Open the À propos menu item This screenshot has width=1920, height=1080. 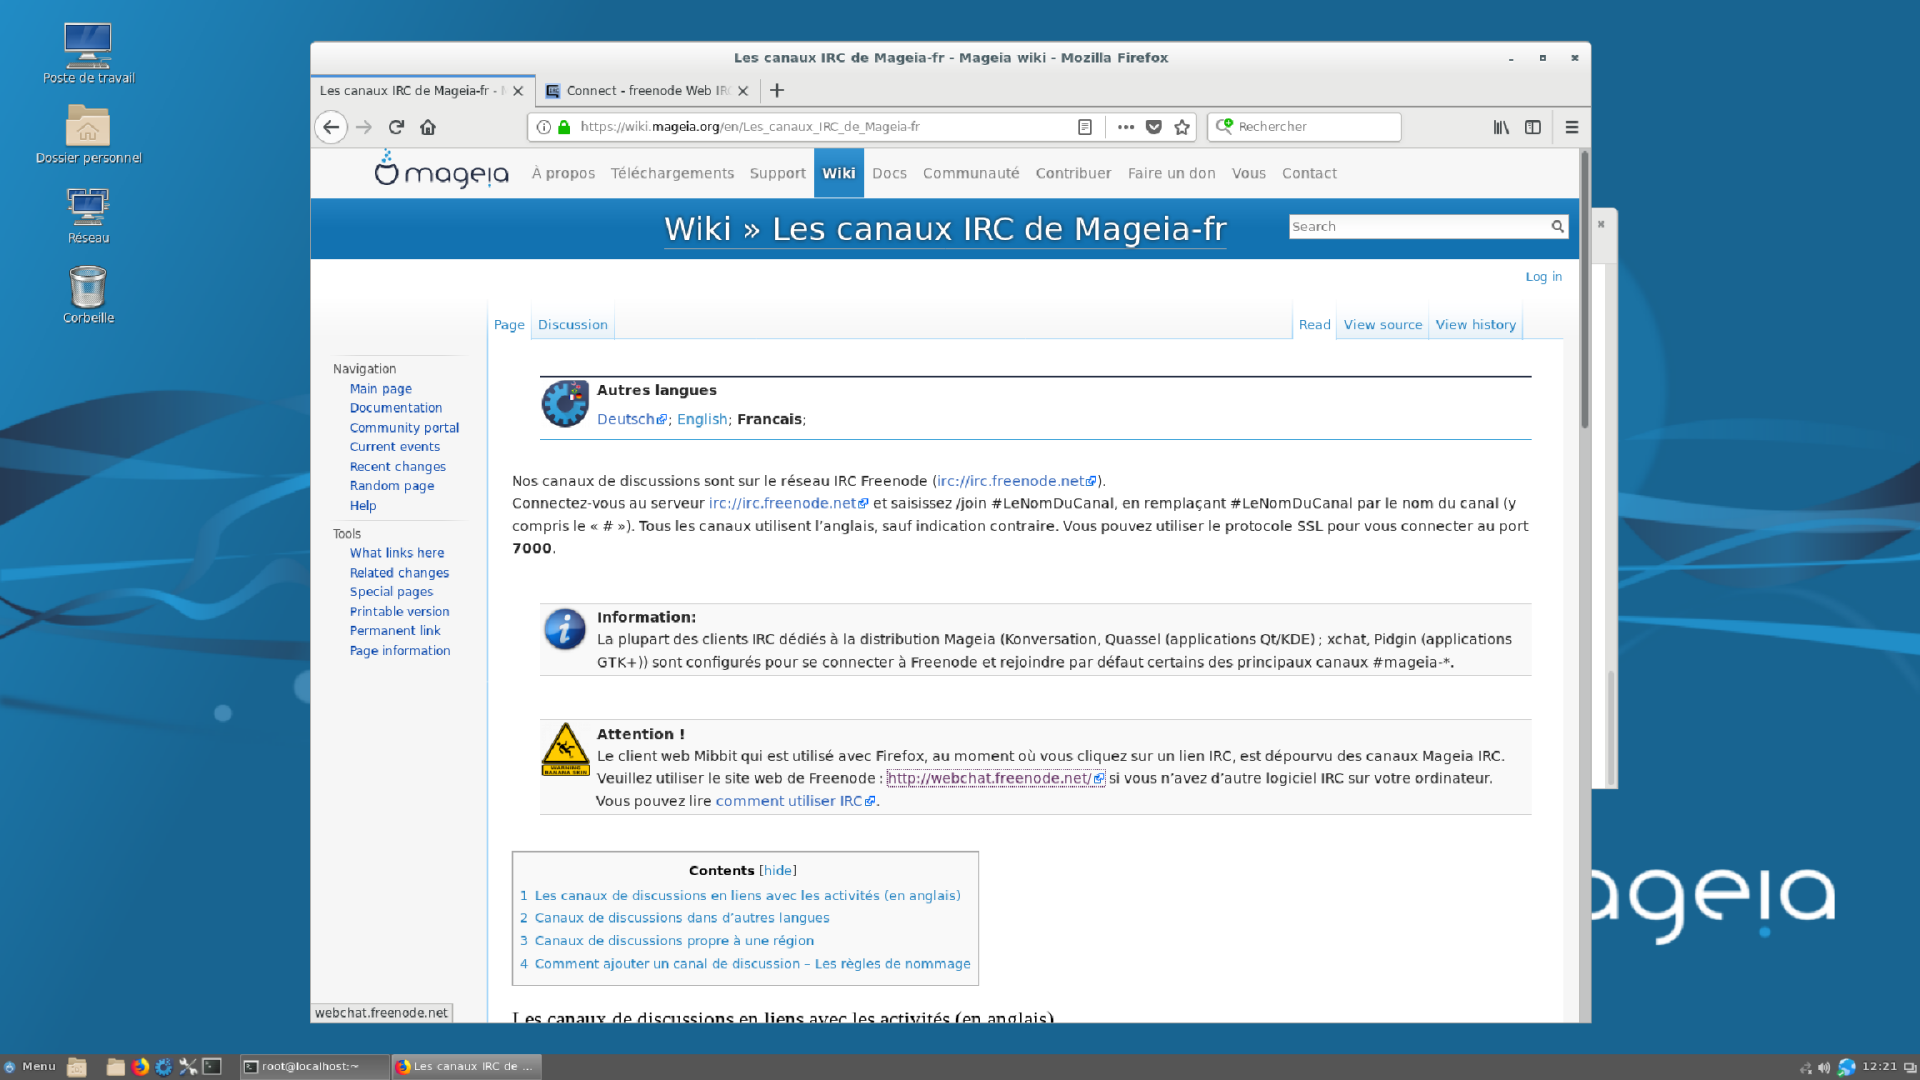[563, 173]
